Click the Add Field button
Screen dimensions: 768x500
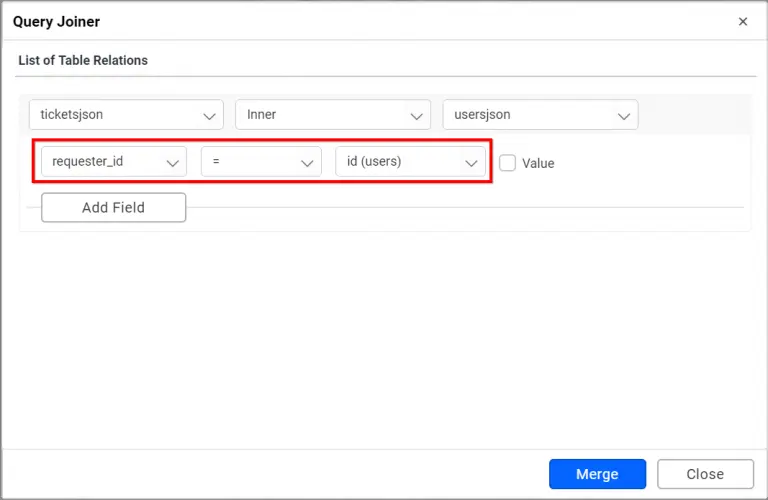pyautogui.click(x=113, y=208)
